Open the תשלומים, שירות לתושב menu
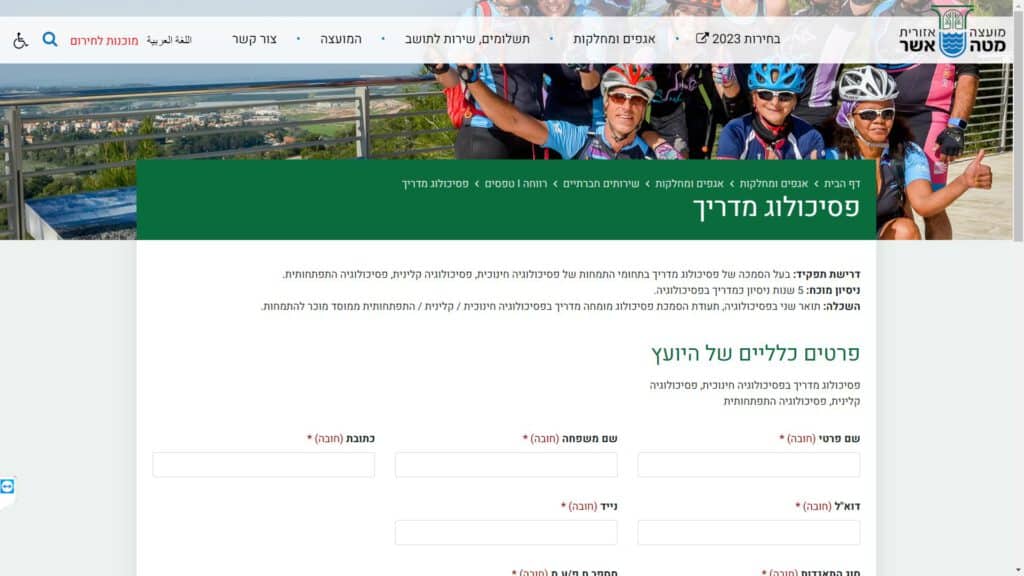Image resolution: width=1024 pixels, height=576 pixels. (467, 39)
